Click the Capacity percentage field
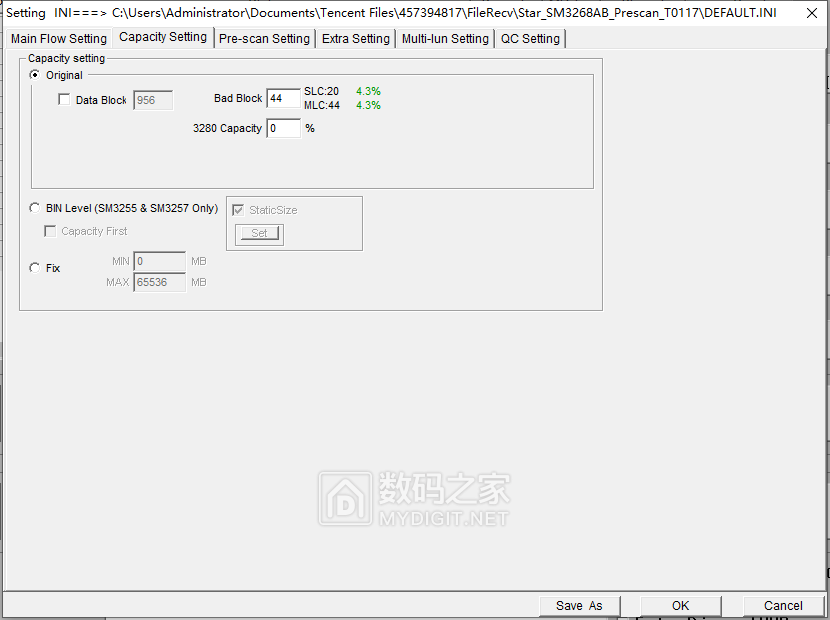The image size is (830, 620). coord(283,128)
